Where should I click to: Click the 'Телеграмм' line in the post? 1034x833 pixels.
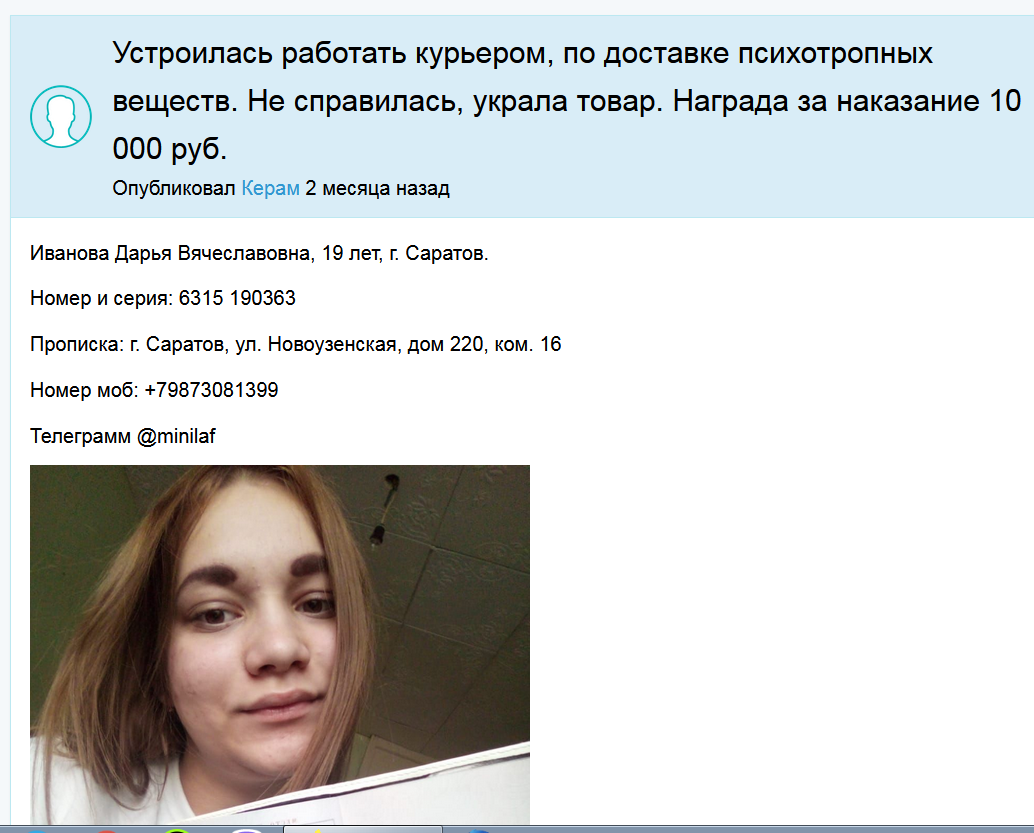[123, 436]
